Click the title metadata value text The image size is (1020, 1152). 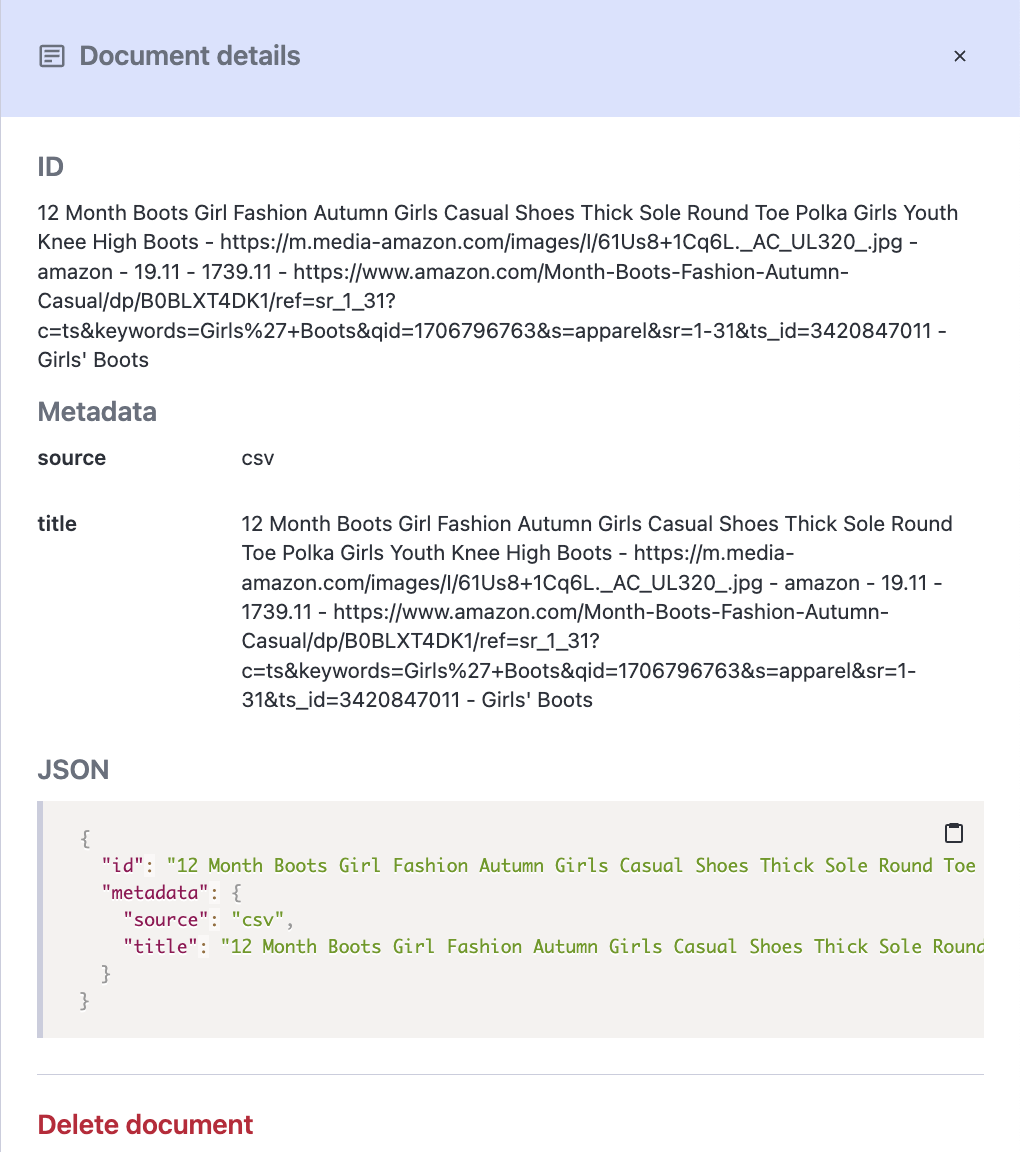point(597,611)
